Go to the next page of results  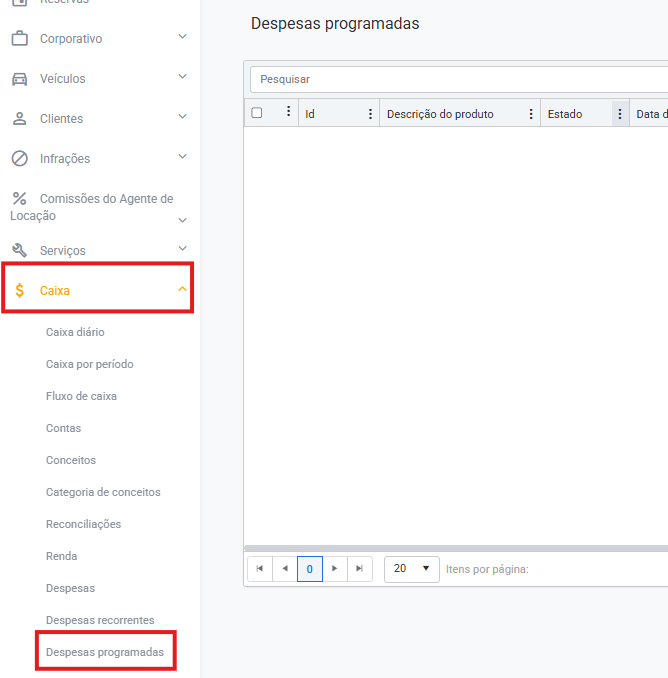[335, 569]
